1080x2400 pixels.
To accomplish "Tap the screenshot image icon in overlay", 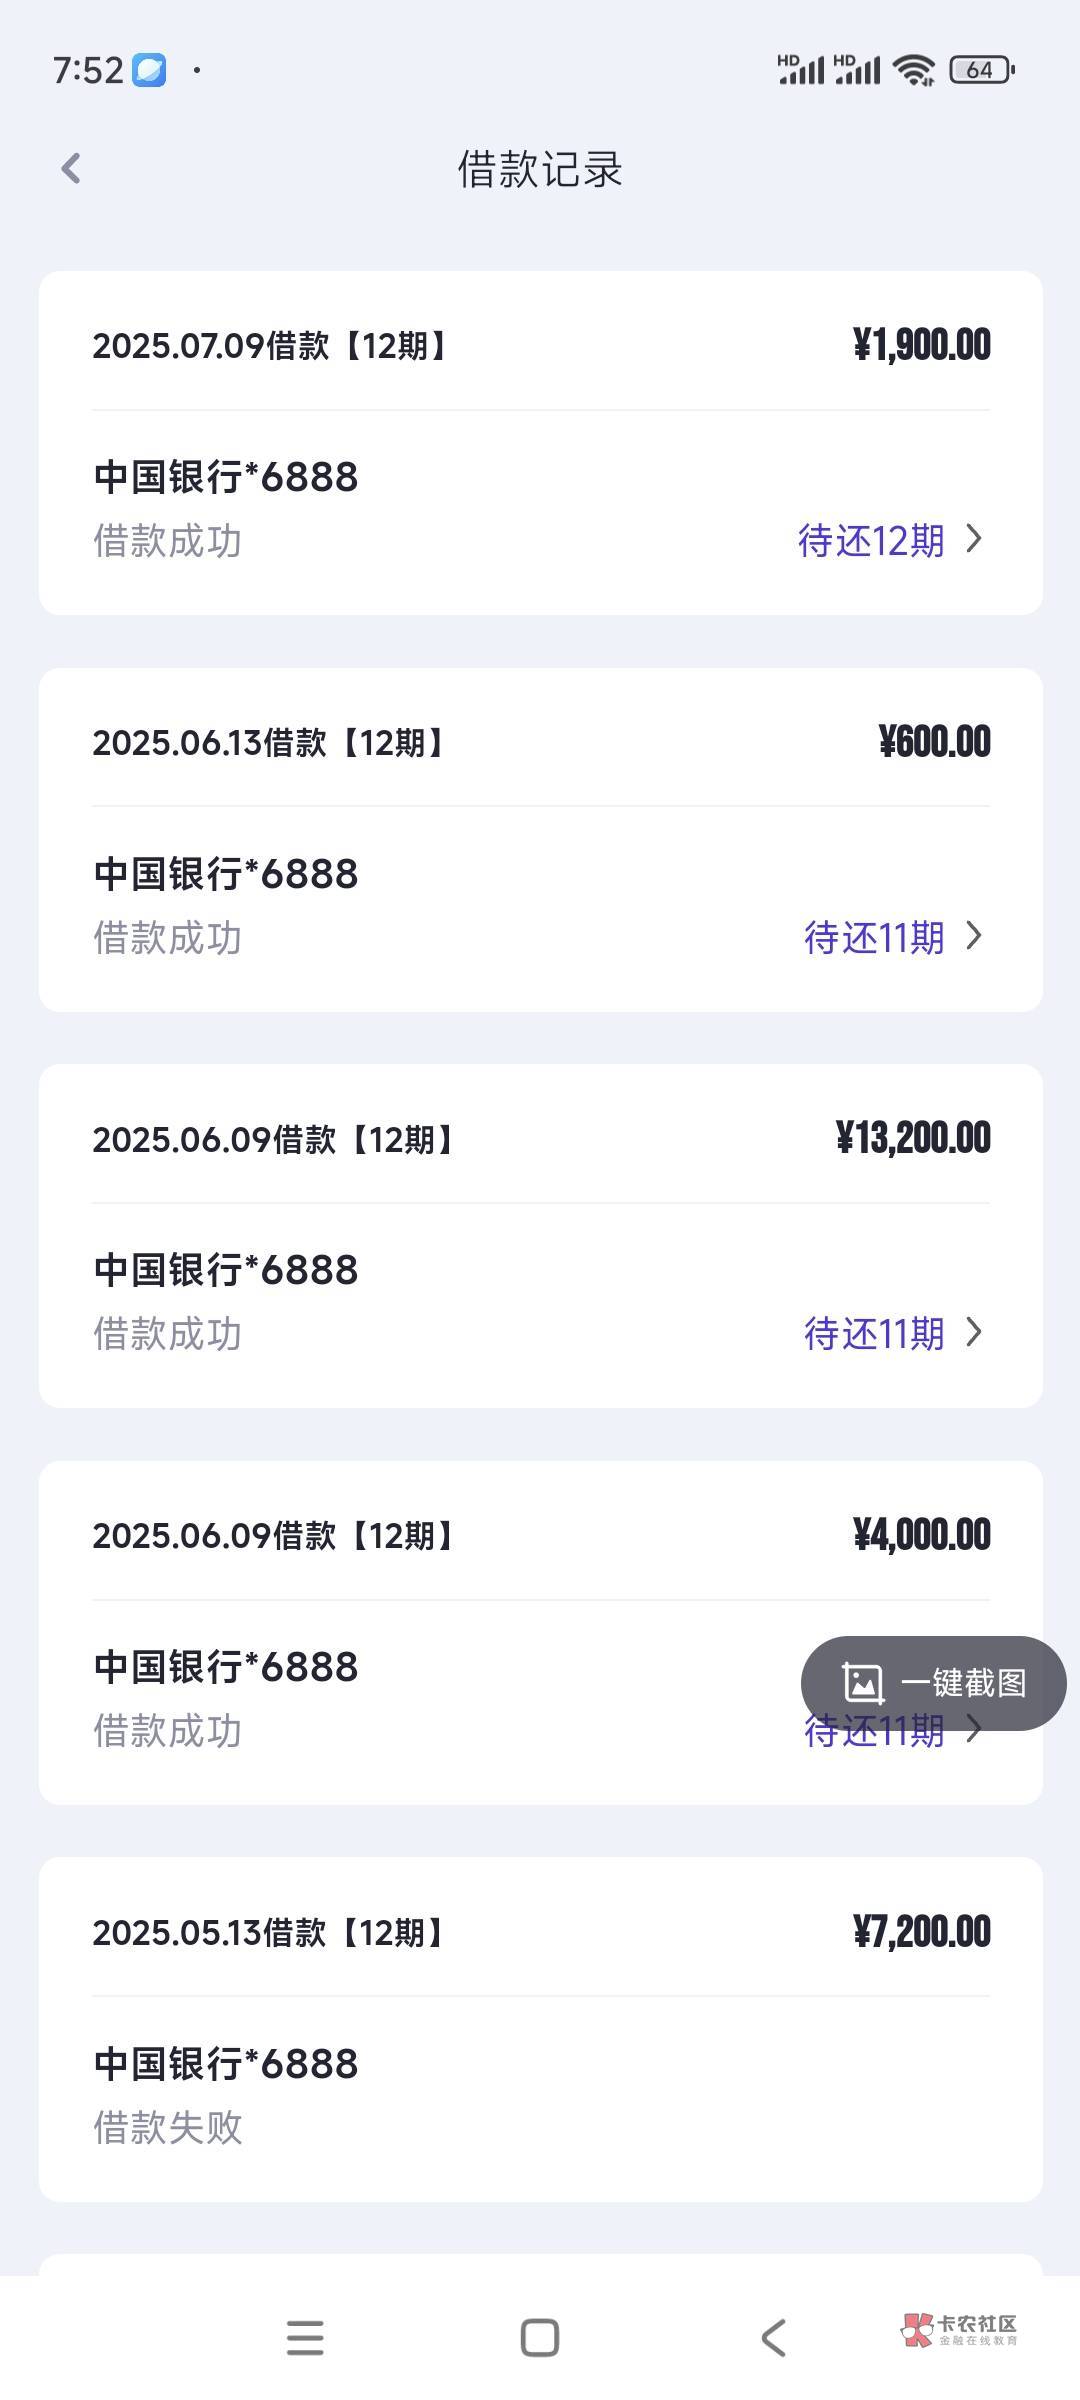I will 863,1683.
